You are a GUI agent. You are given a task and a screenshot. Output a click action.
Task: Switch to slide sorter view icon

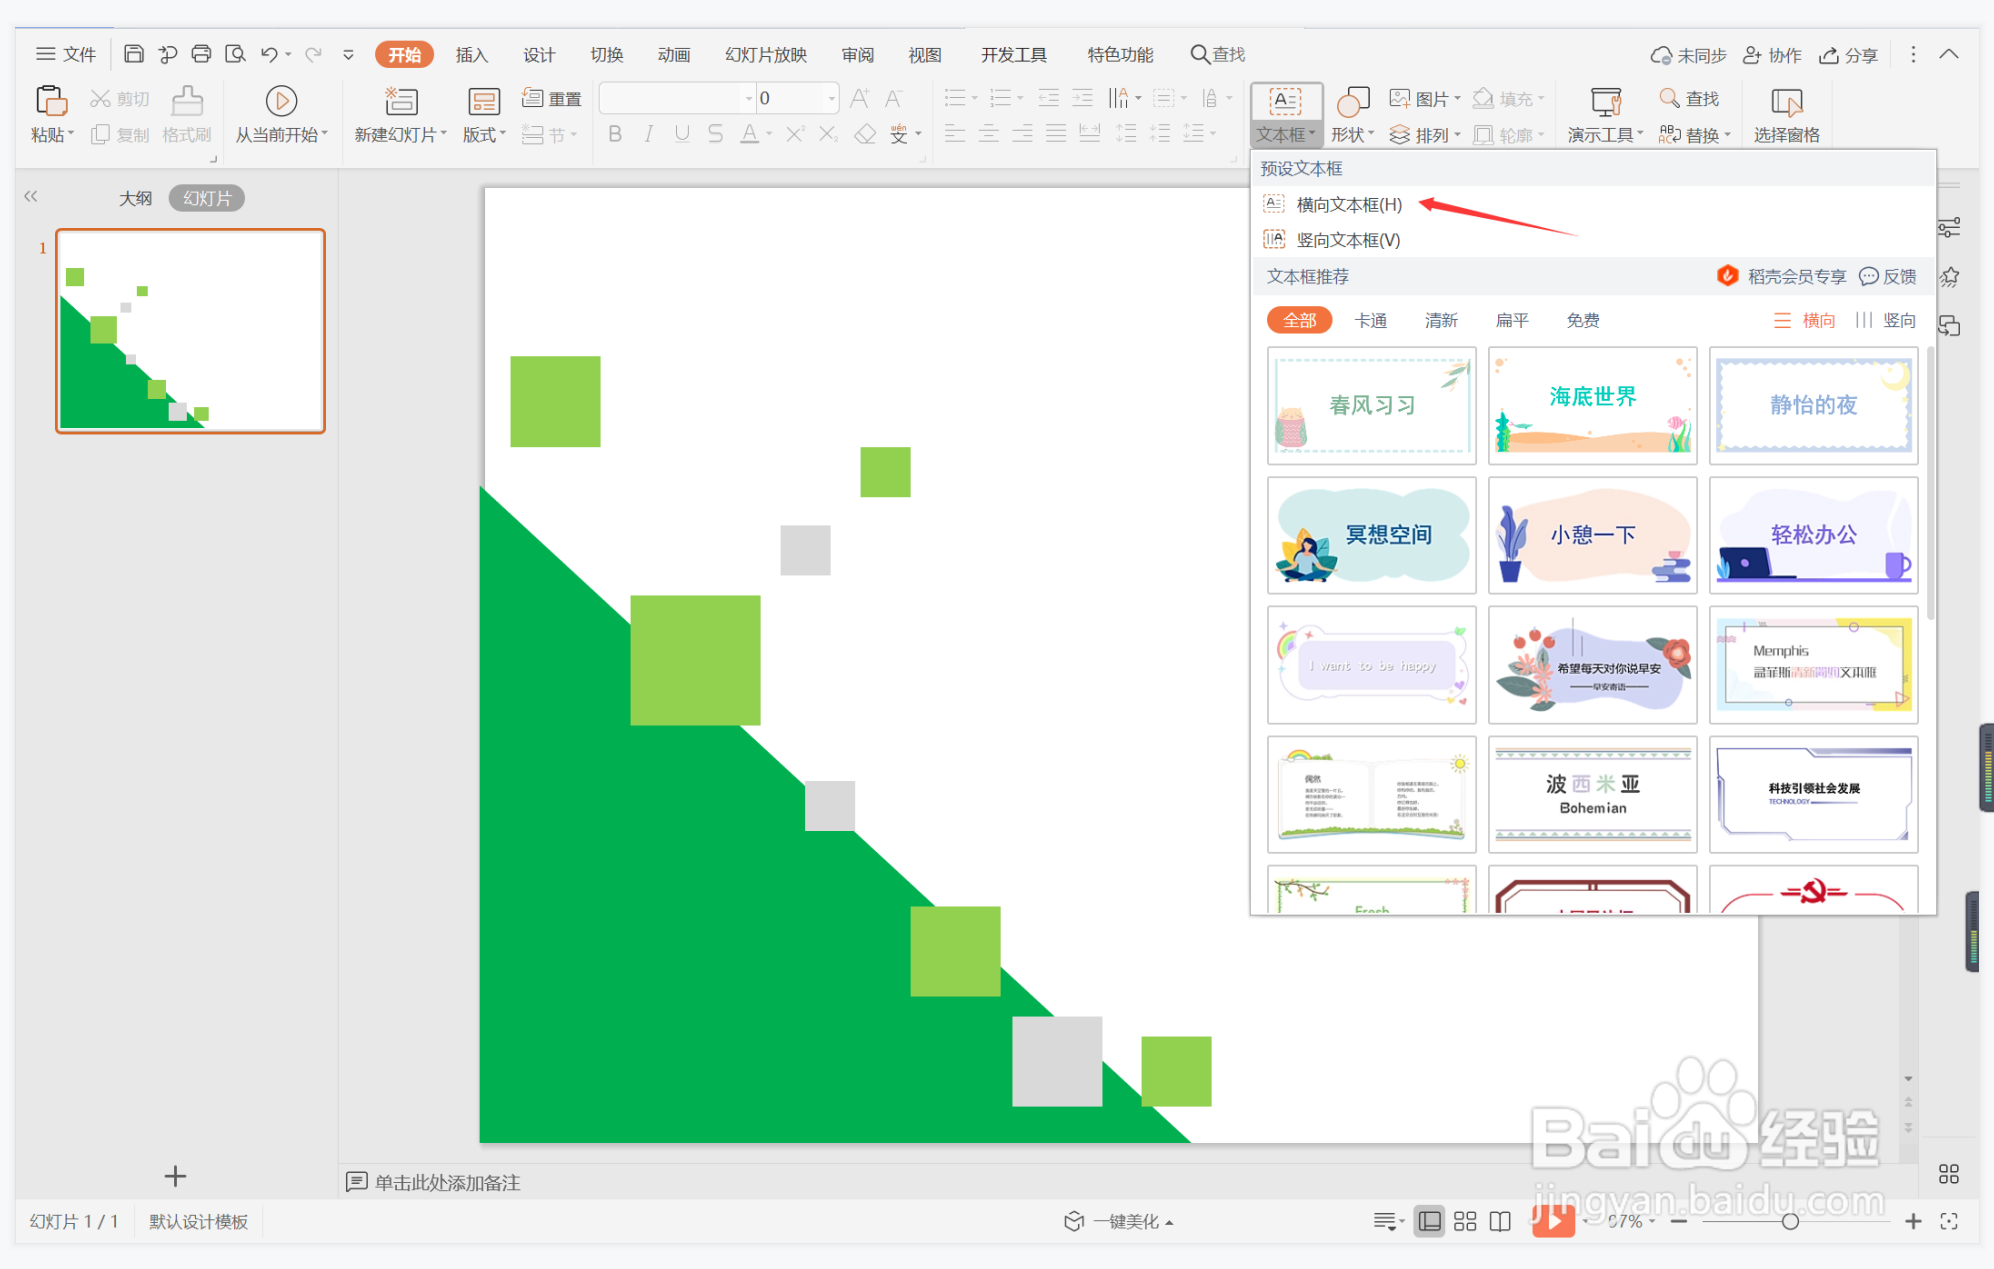[x=1465, y=1221]
